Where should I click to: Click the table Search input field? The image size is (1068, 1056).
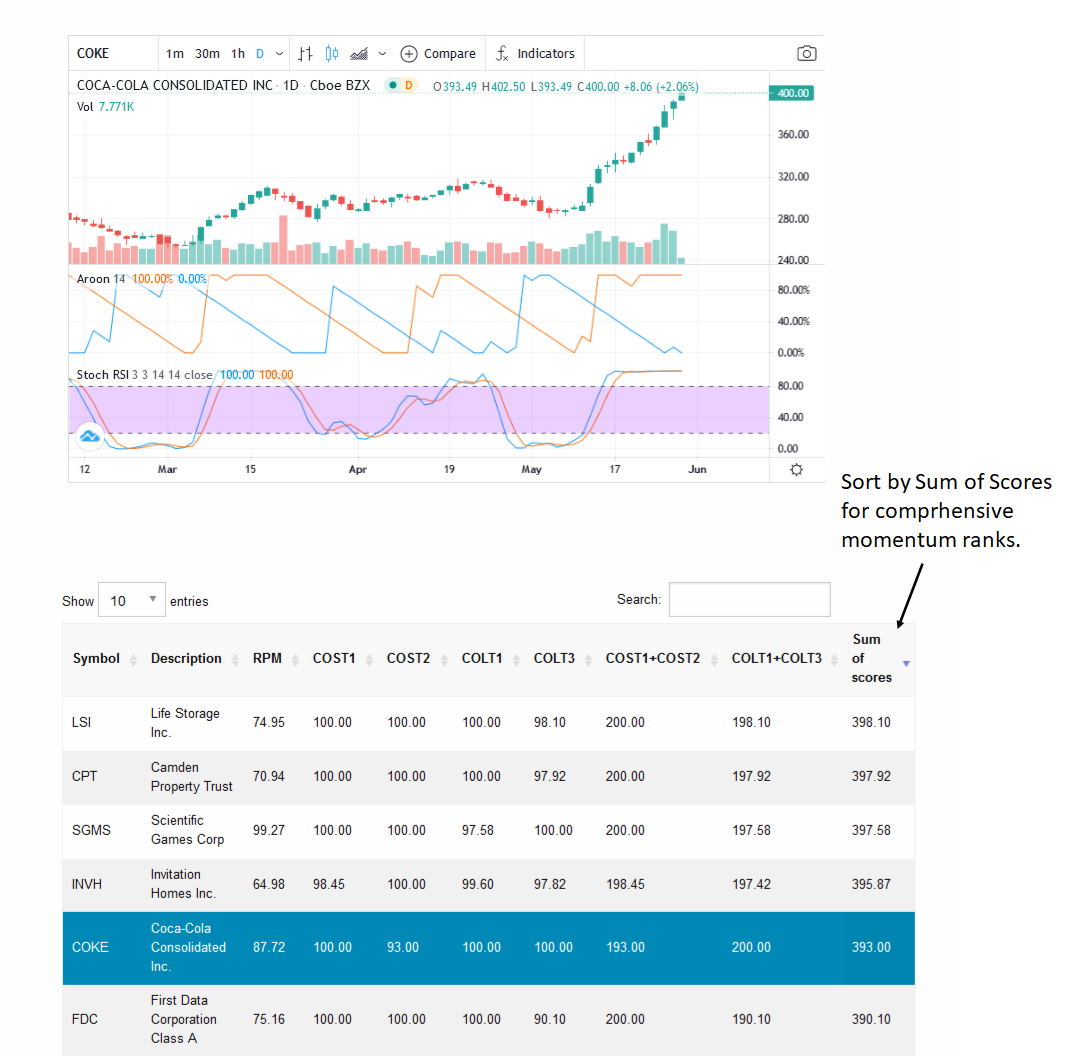749,600
